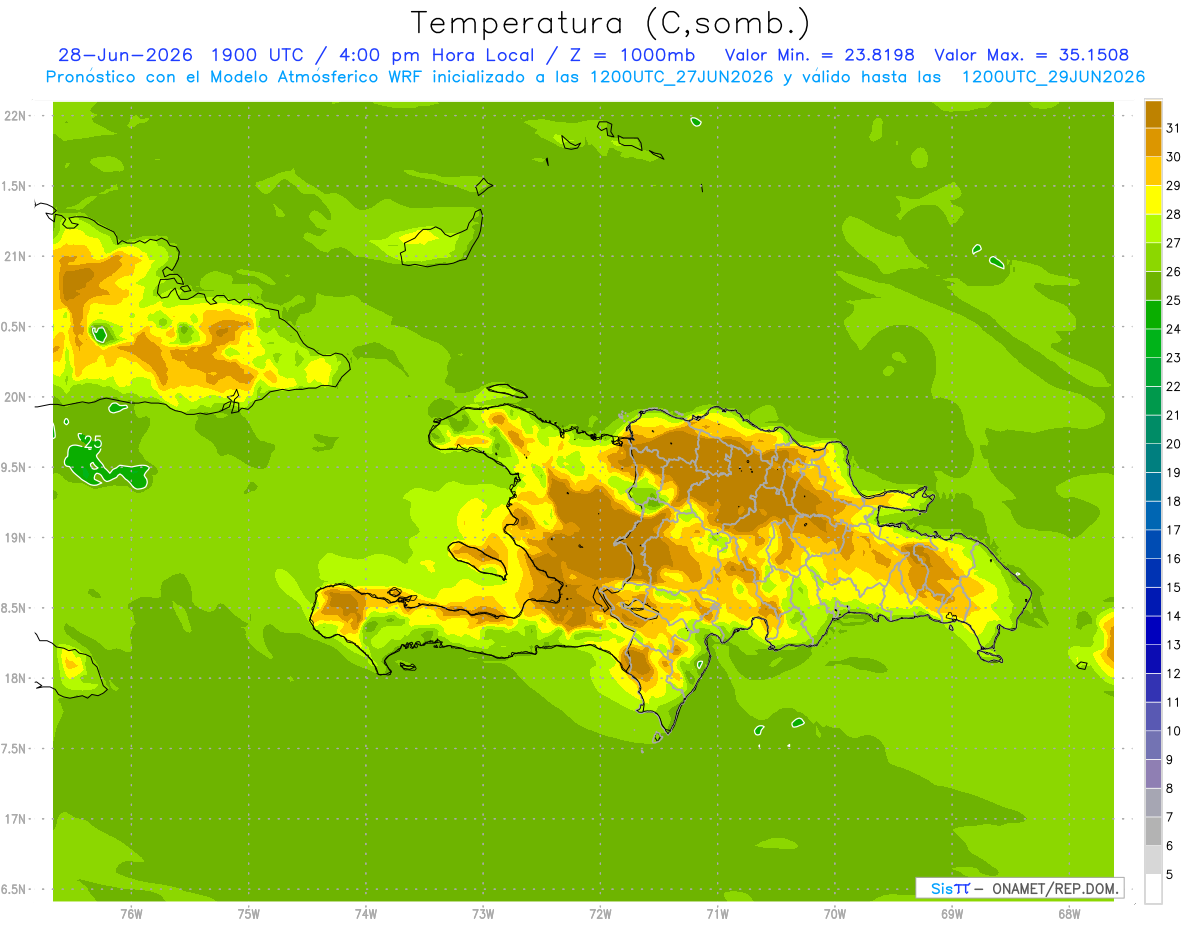Click the "22N" latitude axis label
Viewport: 1200px width, 927px height.
(16, 116)
